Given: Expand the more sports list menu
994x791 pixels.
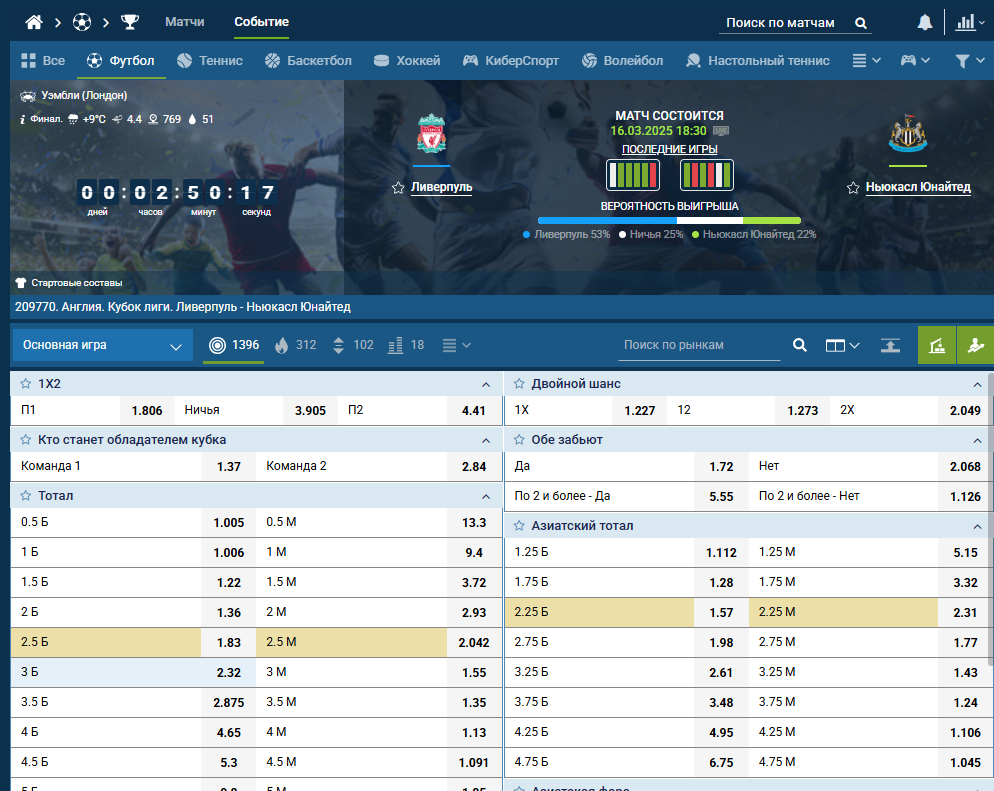Looking at the screenshot, I should pyautogui.click(x=866, y=61).
